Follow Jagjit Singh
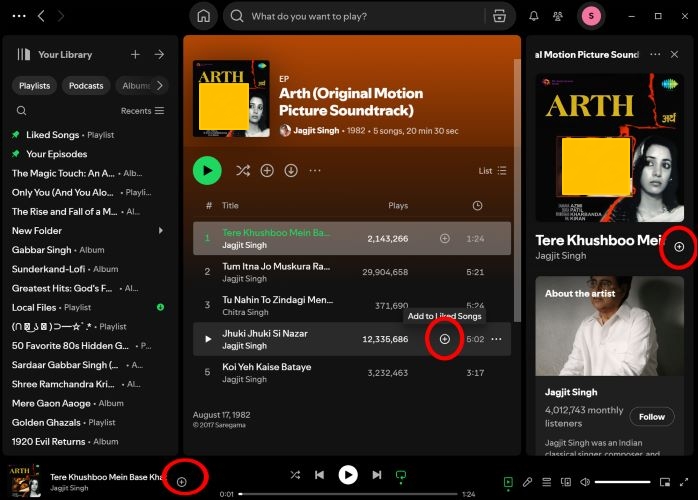The image size is (698, 500). [x=652, y=417]
